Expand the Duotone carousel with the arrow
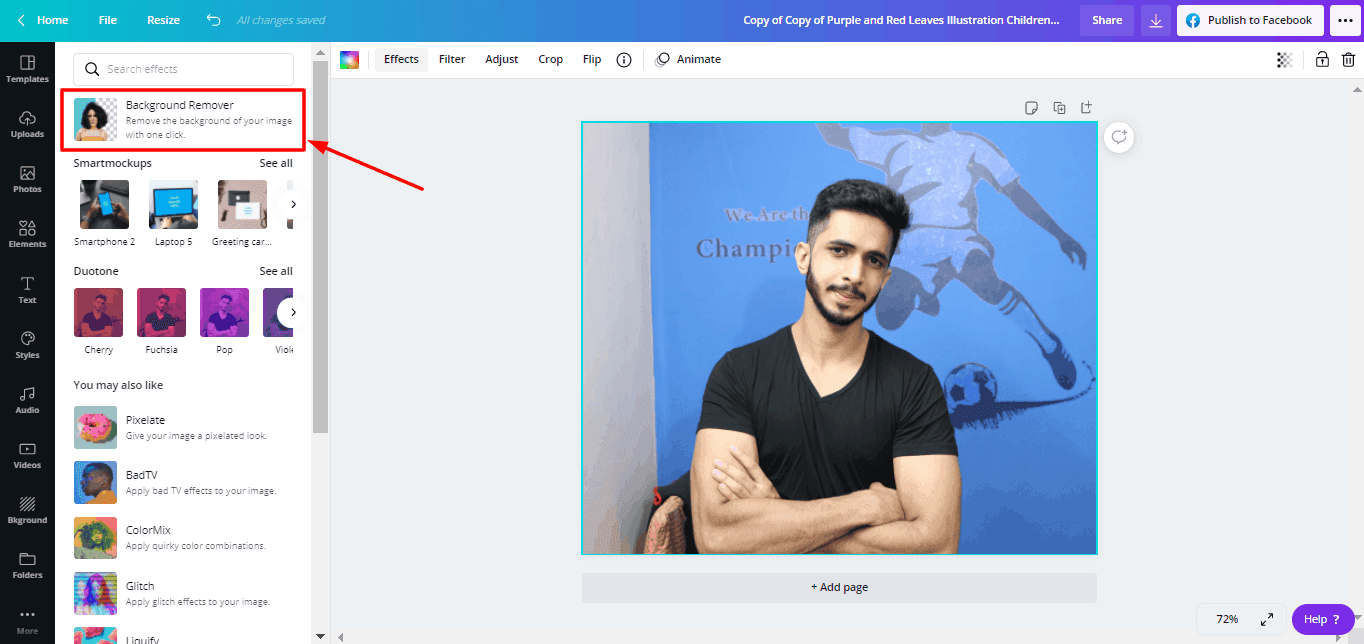Image resolution: width=1364 pixels, height=644 pixels. (293, 312)
